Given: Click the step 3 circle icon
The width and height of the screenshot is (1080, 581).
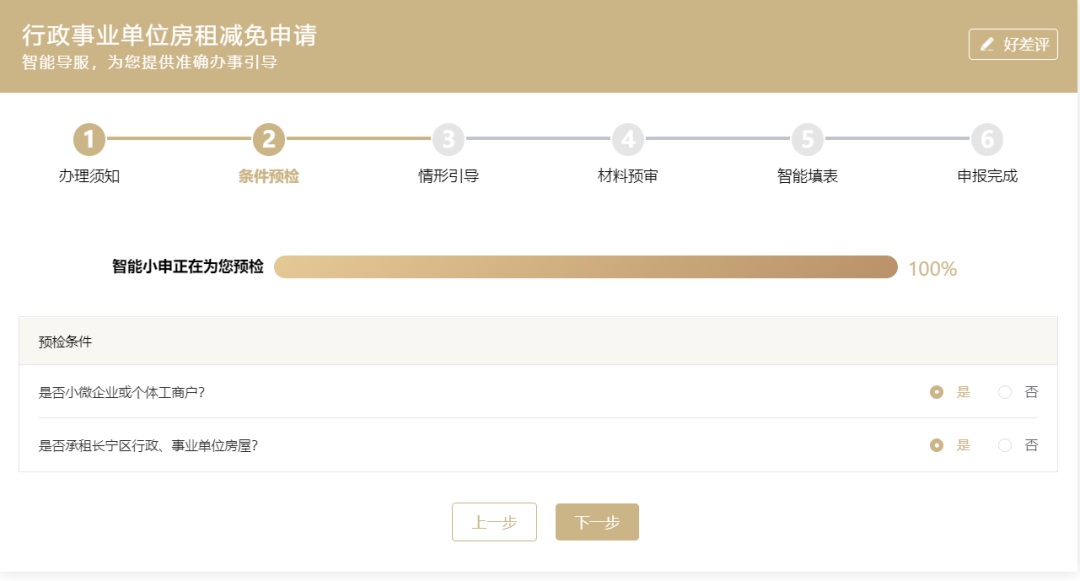Looking at the screenshot, I should point(448,139).
